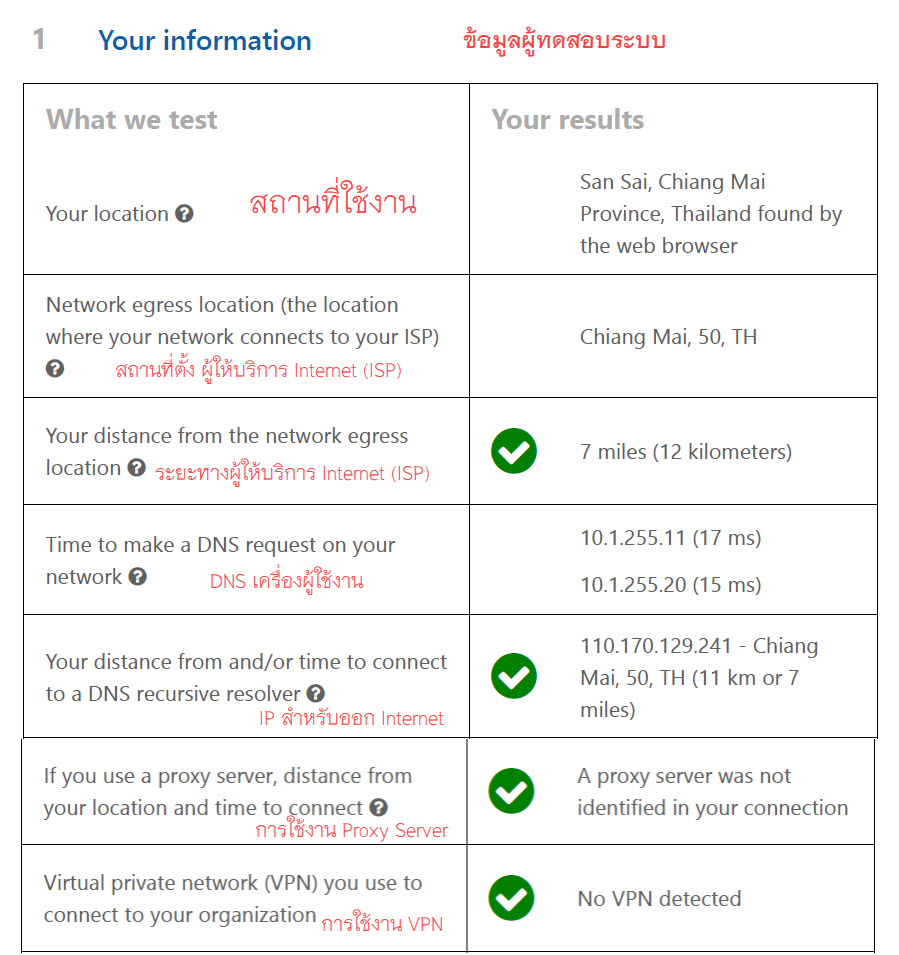Click help icon after 'network egress location' distance
This screenshot has width=899, height=955.
(137, 468)
